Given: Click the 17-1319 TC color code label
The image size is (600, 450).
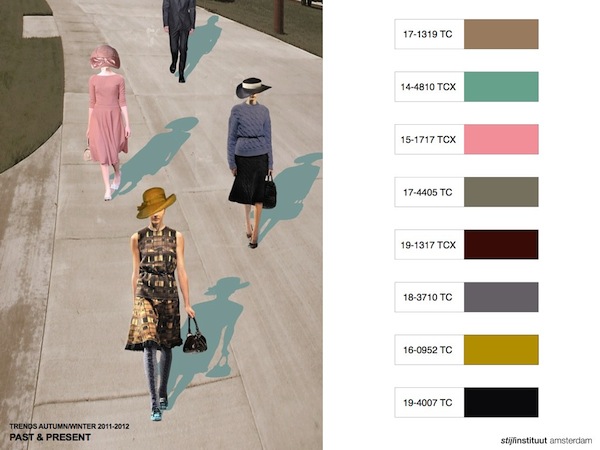Looking at the screenshot, I should (x=427, y=34).
